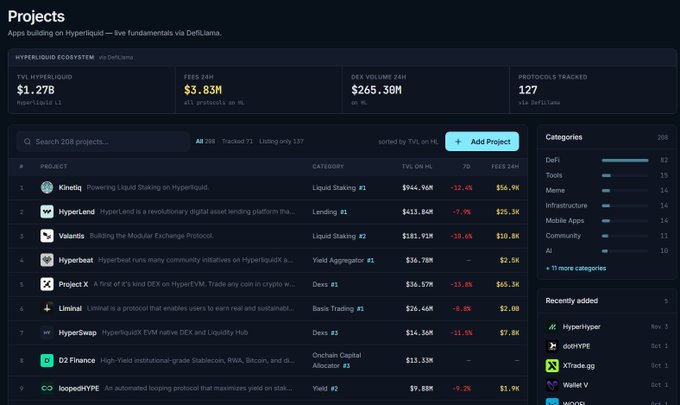The height and width of the screenshot is (405, 680).
Task: Click the D2 Finance green logo
Action: tap(47, 360)
